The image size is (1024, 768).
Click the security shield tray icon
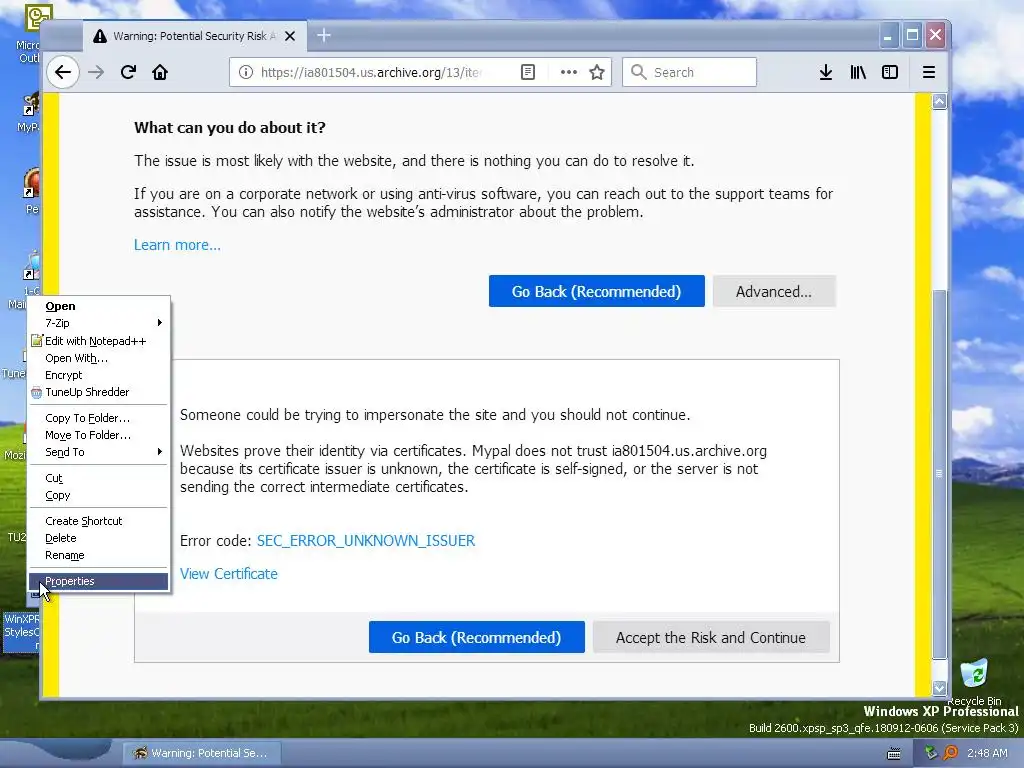pyautogui.click(x=931, y=753)
